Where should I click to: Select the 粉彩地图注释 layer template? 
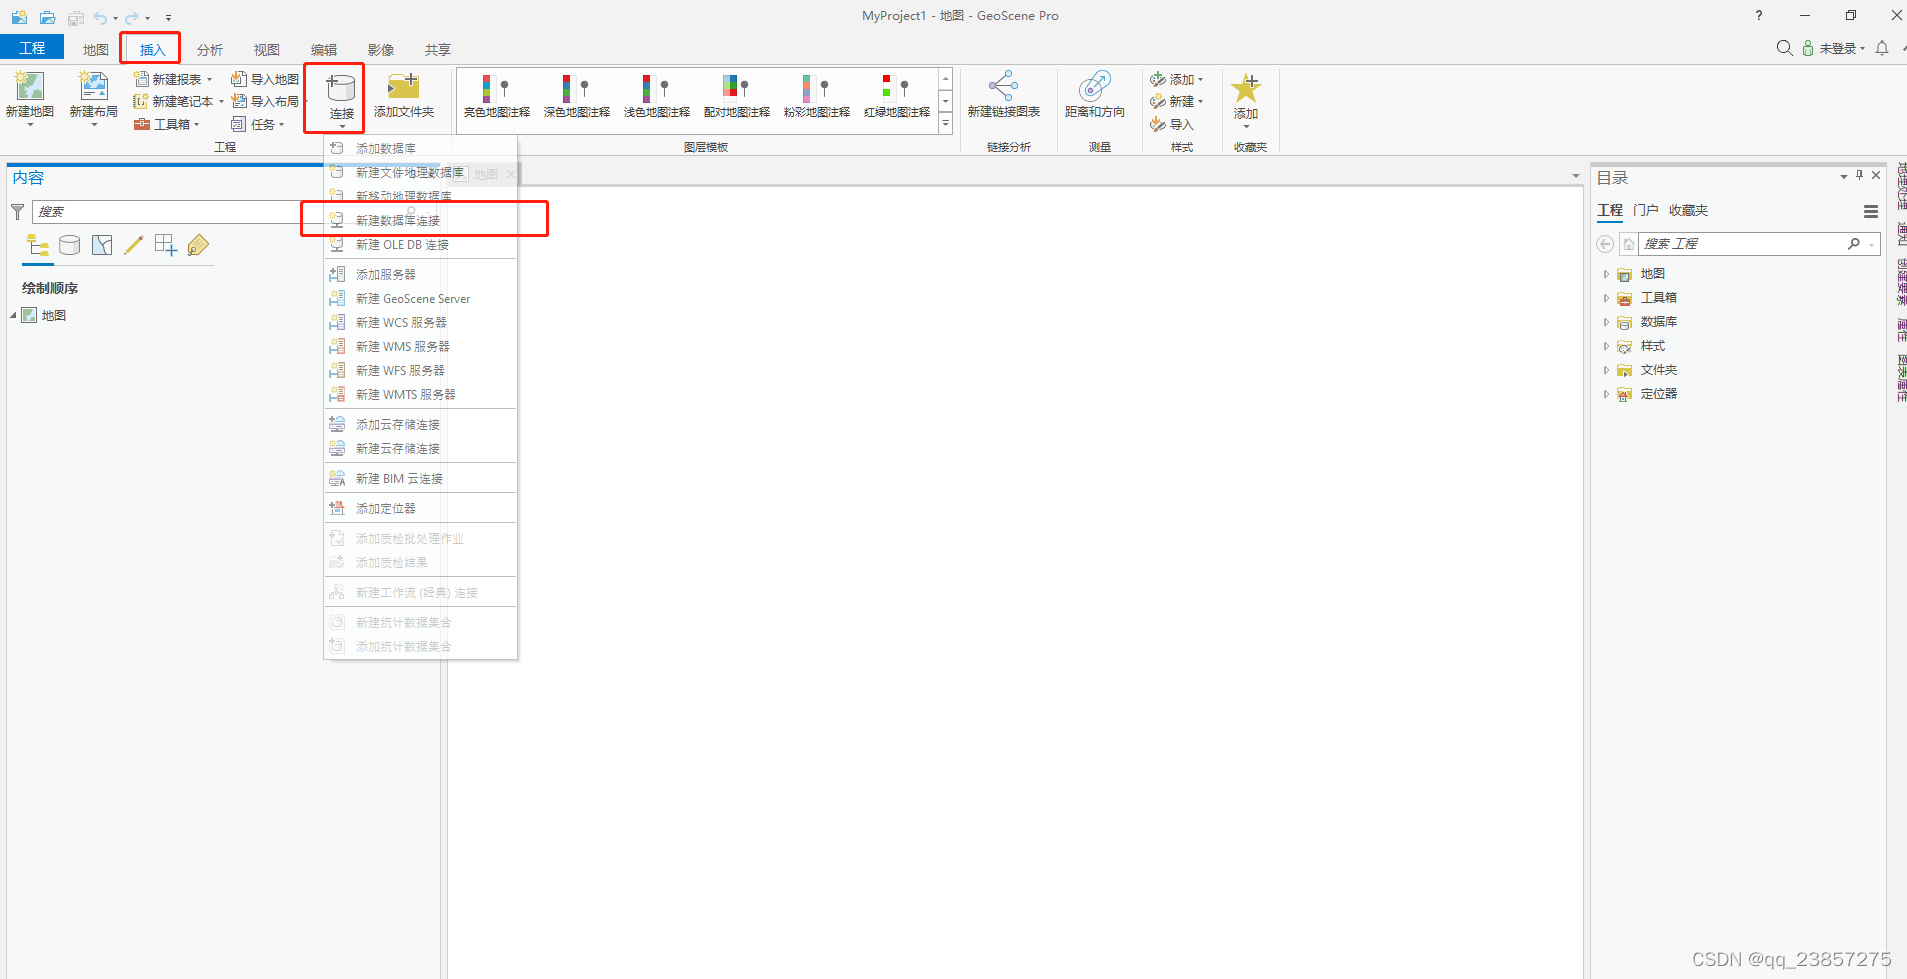[817, 96]
